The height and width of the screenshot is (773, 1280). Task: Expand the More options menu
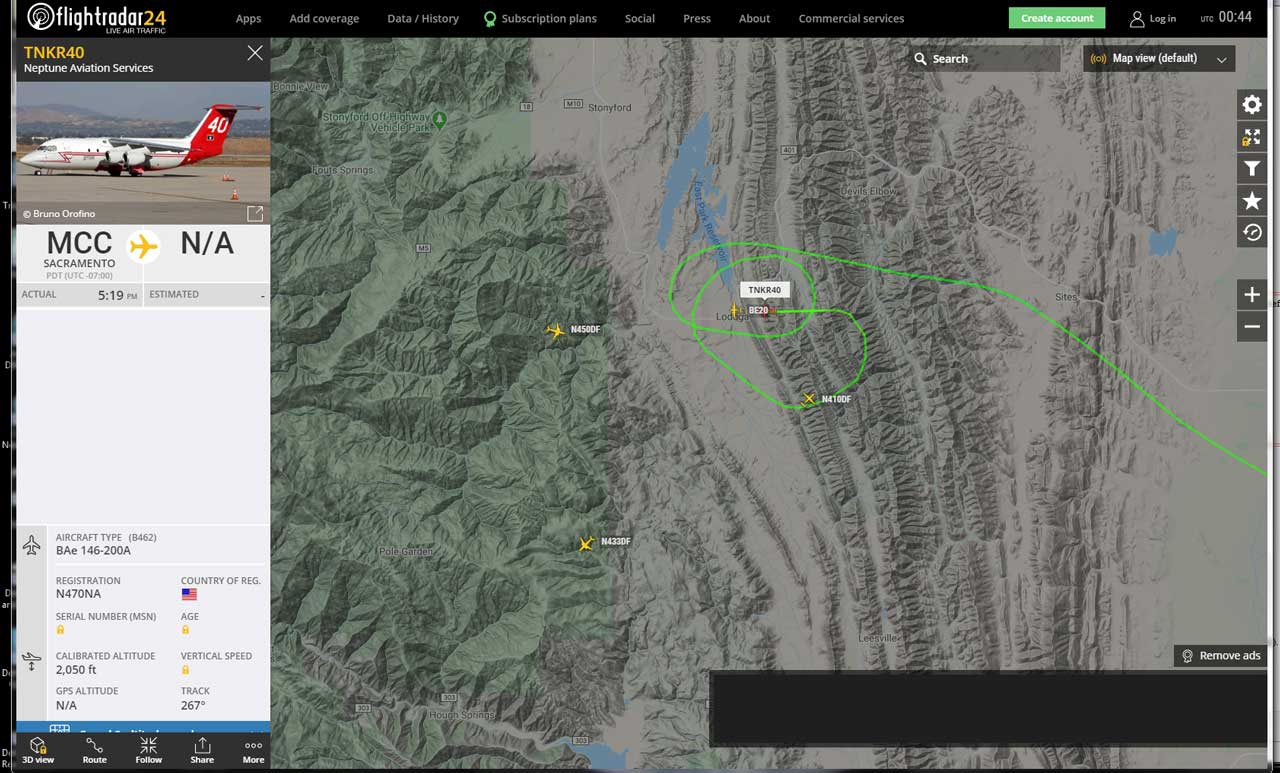254,751
